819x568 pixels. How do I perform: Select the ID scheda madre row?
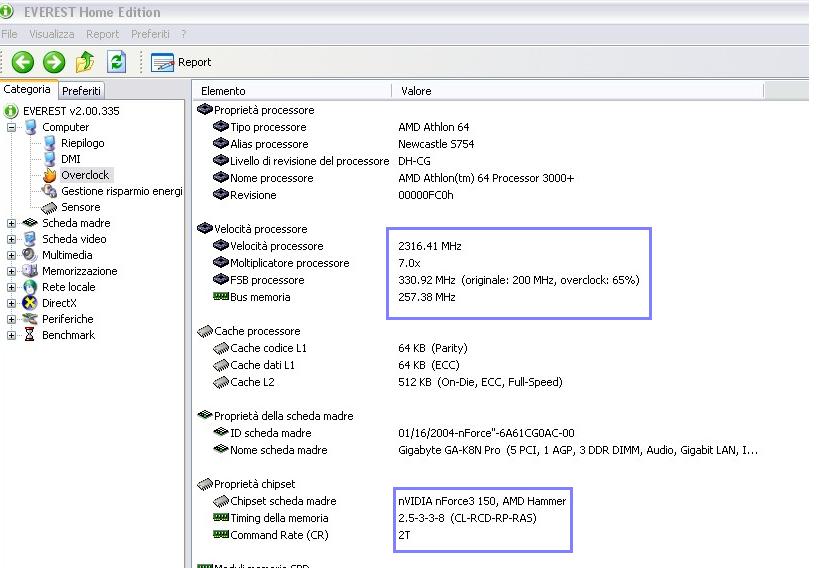point(394,433)
